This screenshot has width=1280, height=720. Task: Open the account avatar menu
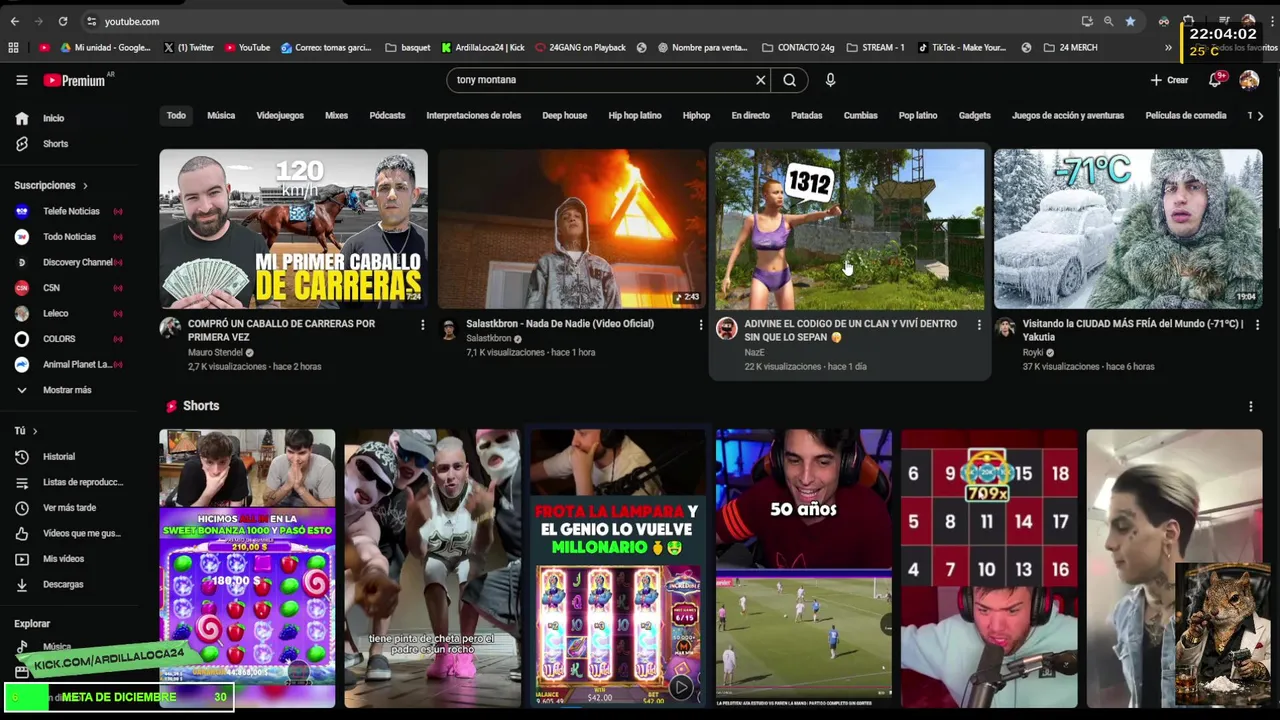[x=1249, y=80]
